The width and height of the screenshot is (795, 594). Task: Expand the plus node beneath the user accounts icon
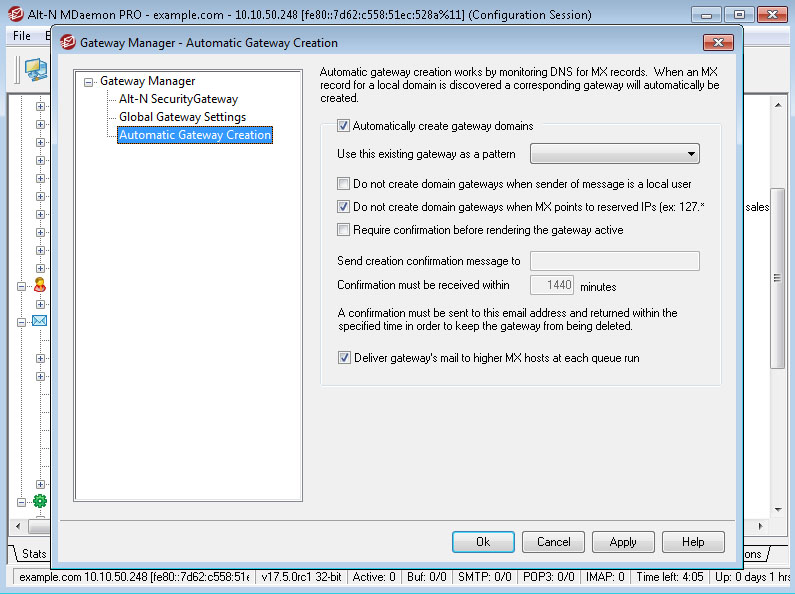(41, 304)
